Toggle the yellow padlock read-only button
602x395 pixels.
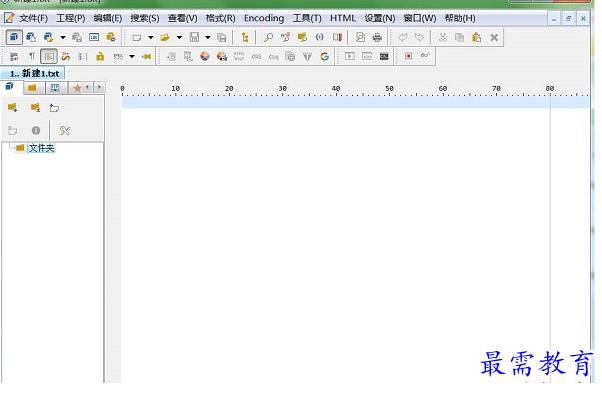click(x=100, y=56)
